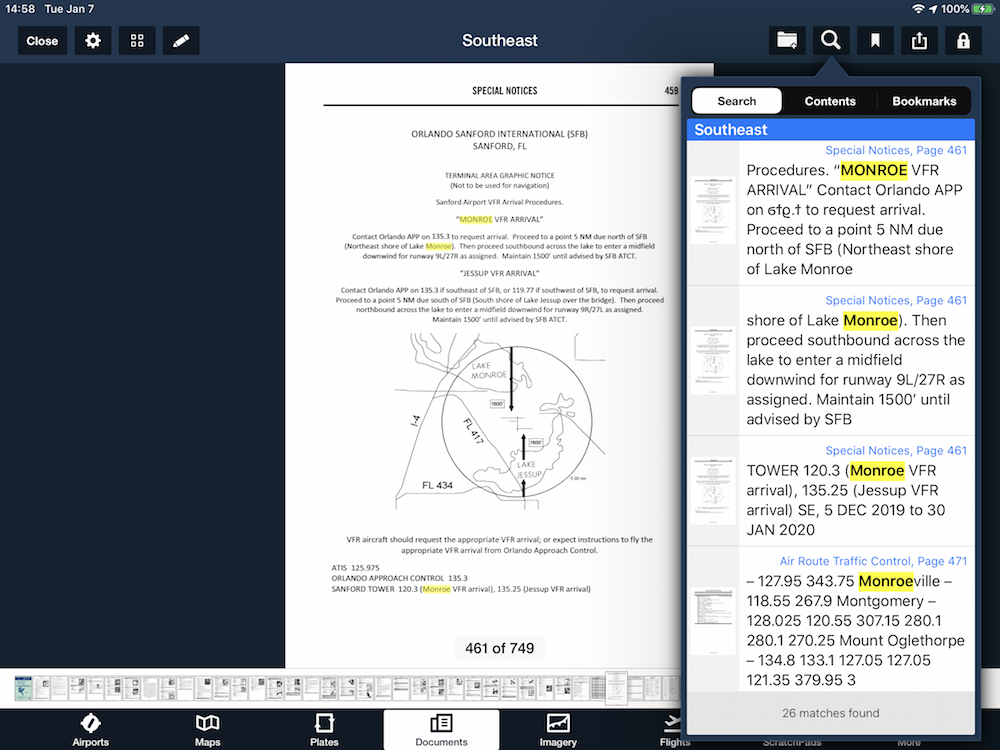Open the Maps tab
The image size is (1000, 750).
[208, 730]
